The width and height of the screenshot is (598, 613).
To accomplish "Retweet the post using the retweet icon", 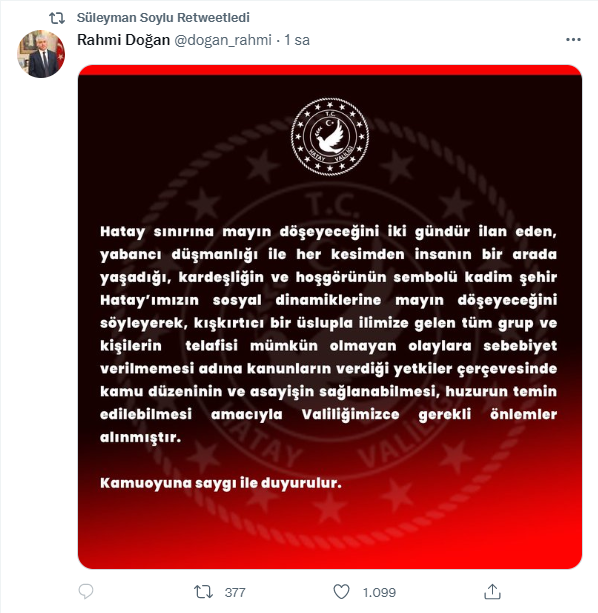I will (203, 592).
